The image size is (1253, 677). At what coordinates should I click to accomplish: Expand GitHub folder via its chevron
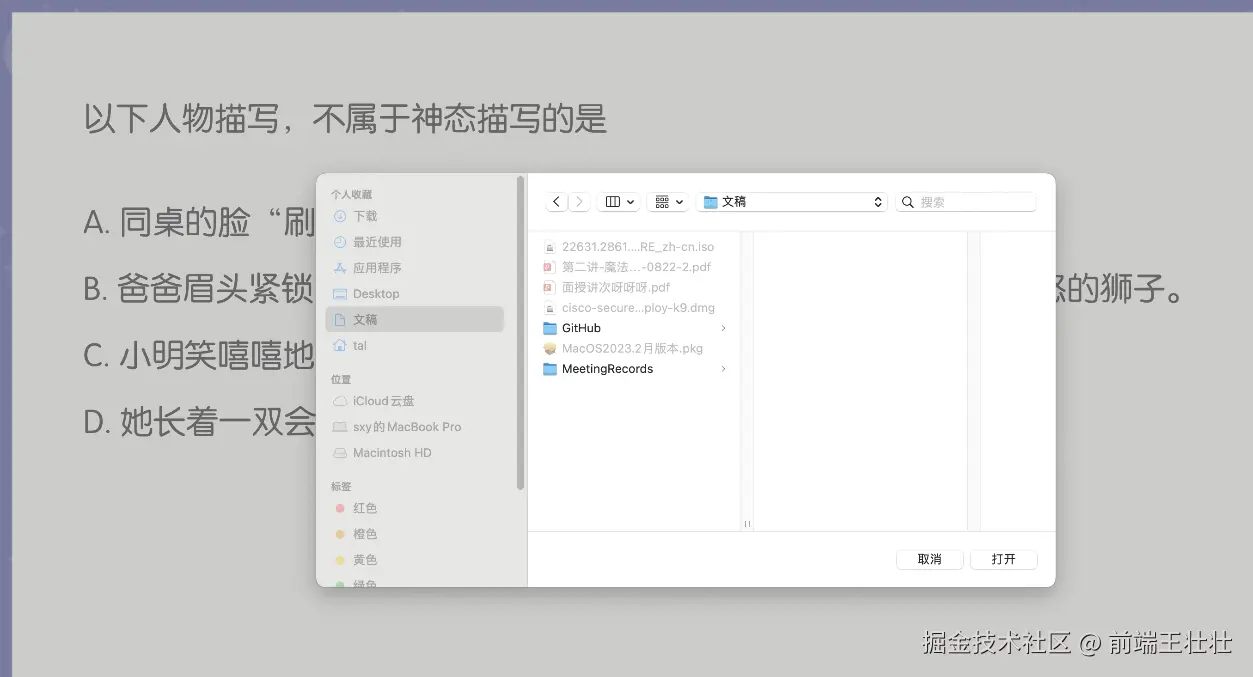[x=723, y=328]
